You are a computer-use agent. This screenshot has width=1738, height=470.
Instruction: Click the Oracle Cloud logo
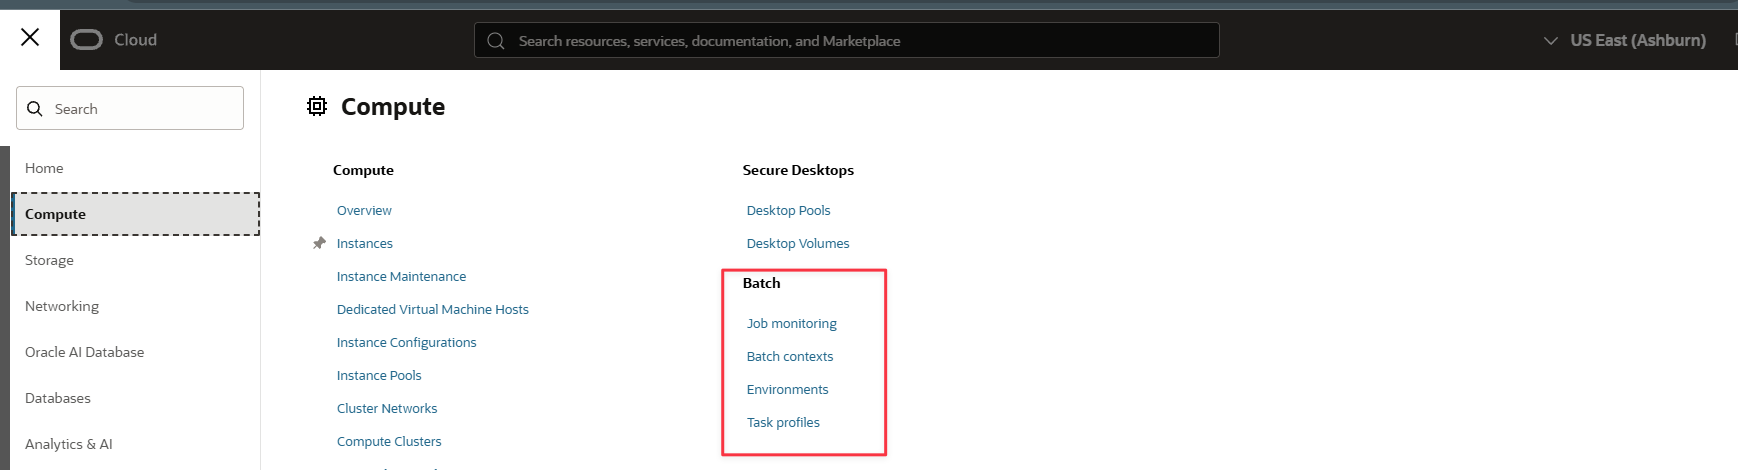114,40
